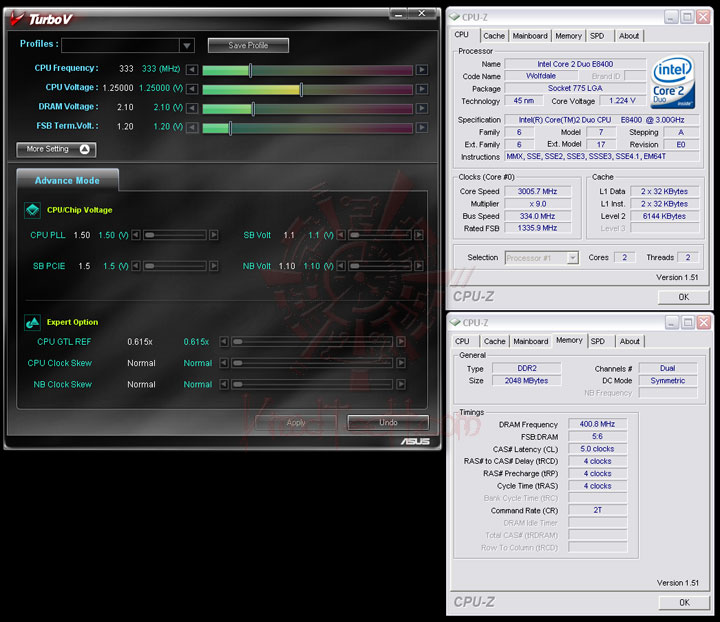Open CPU tab in bottom CPU-Z window
This screenshot has height=622, width=720.
point(462,342)
